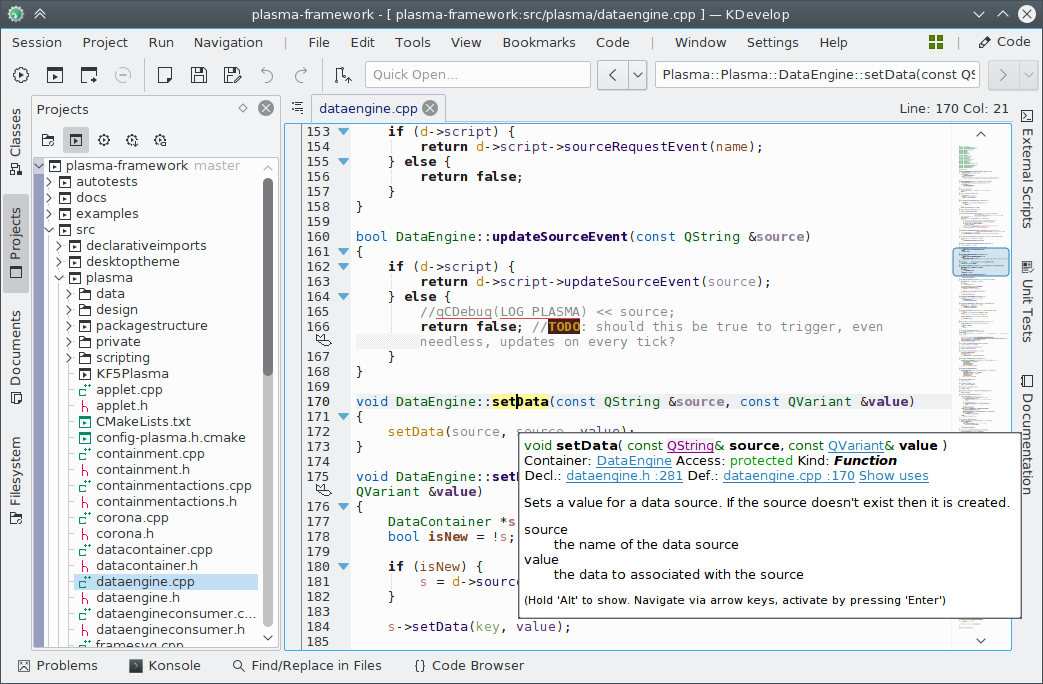Create a new document from the toolbar

click(x=165, y=75)
